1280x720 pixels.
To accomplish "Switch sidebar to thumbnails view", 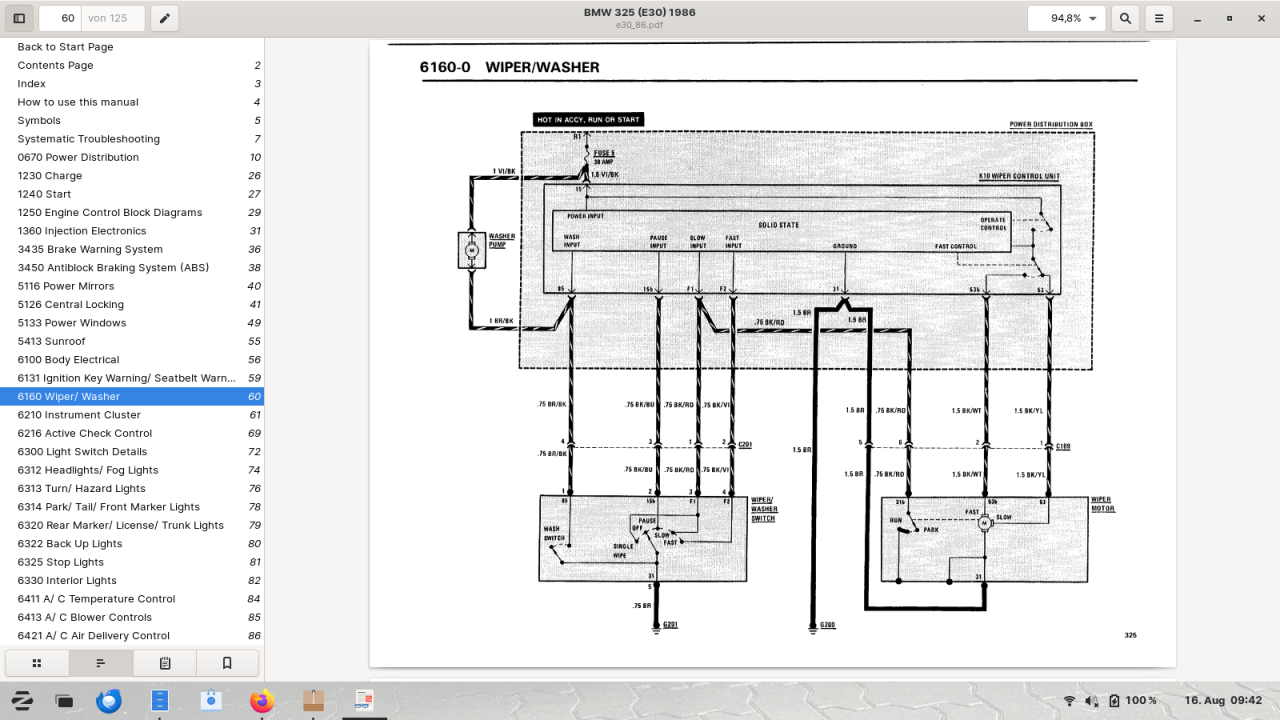I will point(37,663).
